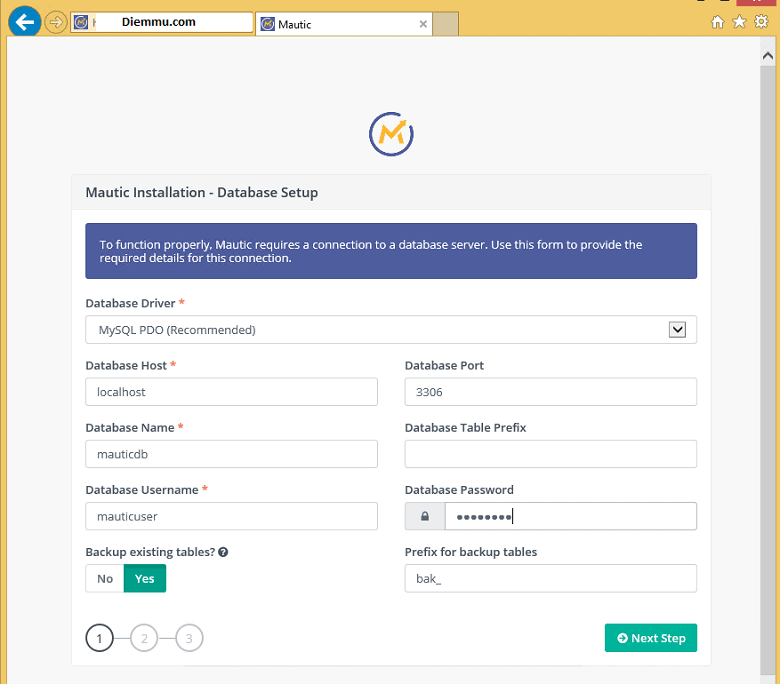Click the Database Host field
The image size is (780, 684).
coord(231,392)
